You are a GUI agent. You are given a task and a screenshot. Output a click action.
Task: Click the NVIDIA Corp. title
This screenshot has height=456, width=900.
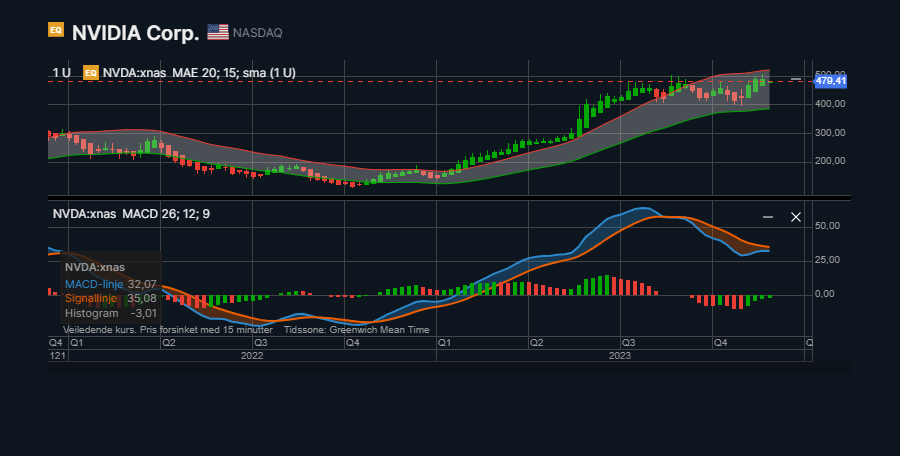[136, 32]
